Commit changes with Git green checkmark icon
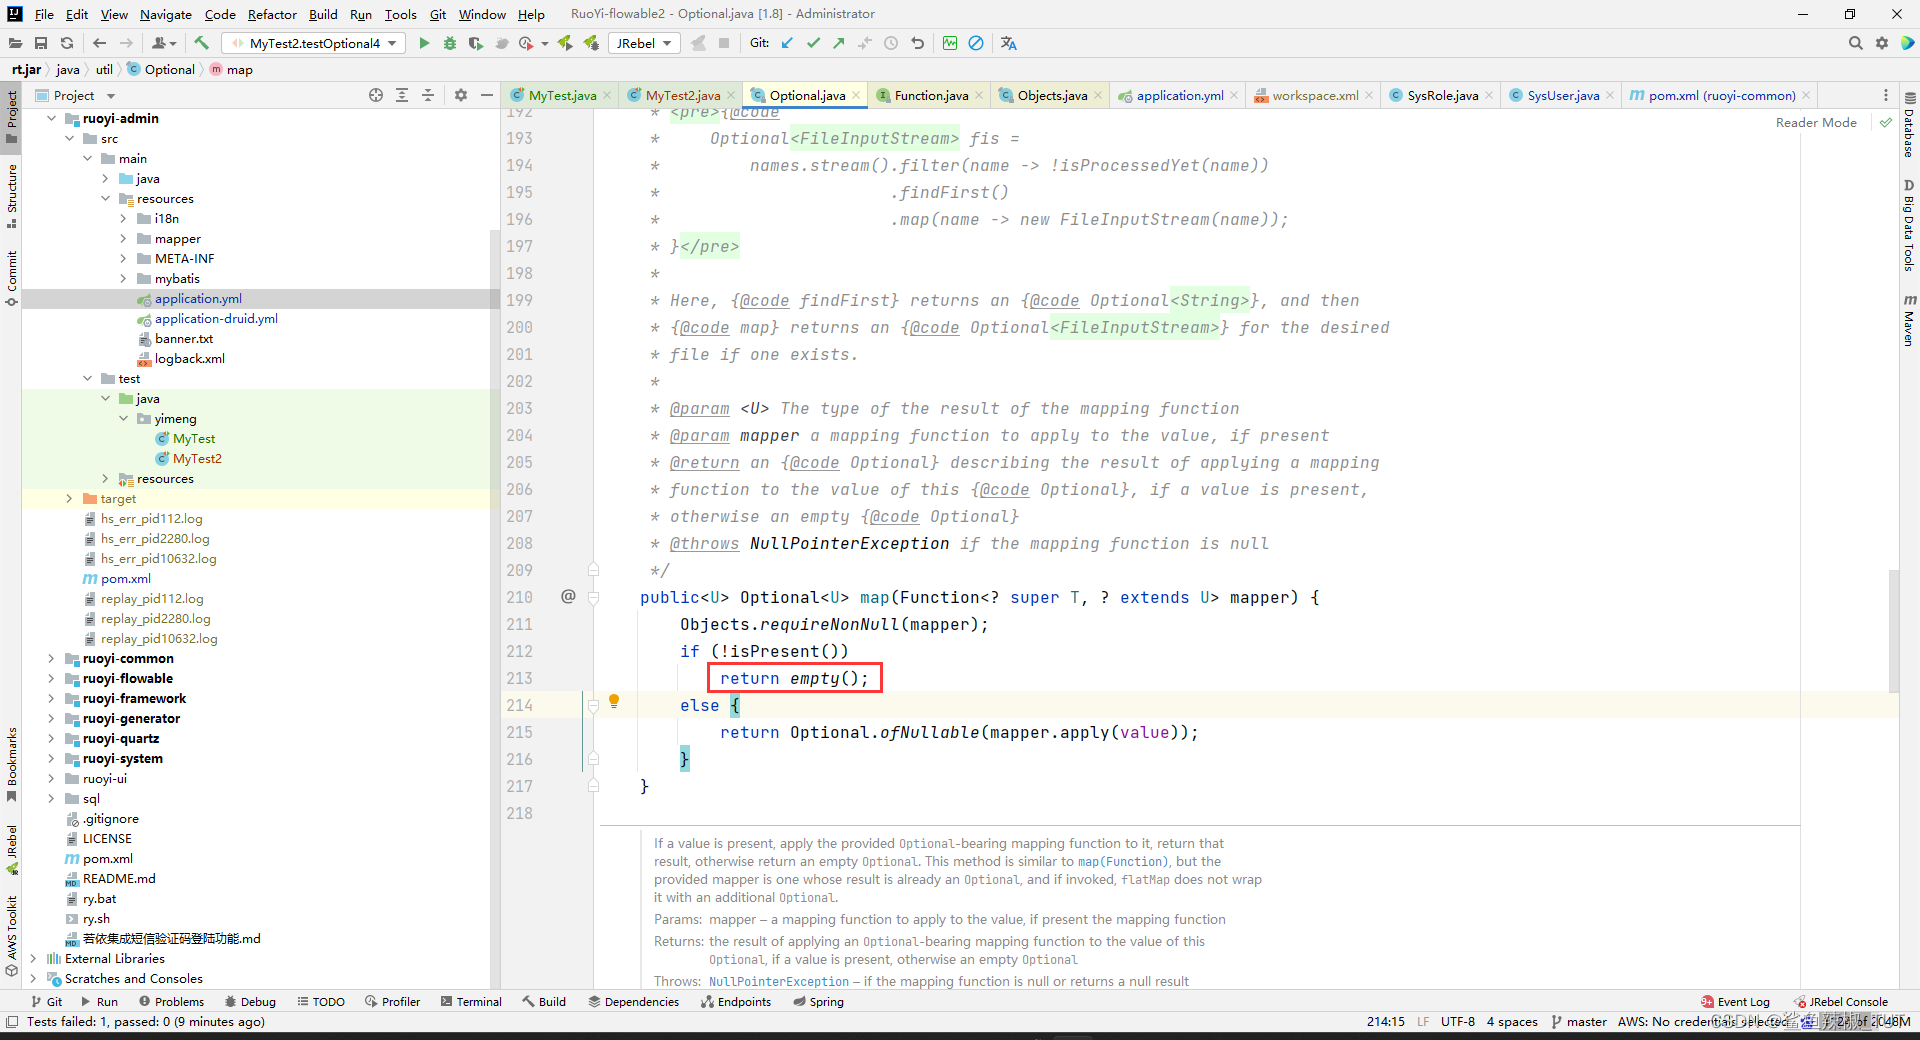Image resolution: width=1920 pixels, height=1040 pixels. pyautogui.click(x=813, y=43)
